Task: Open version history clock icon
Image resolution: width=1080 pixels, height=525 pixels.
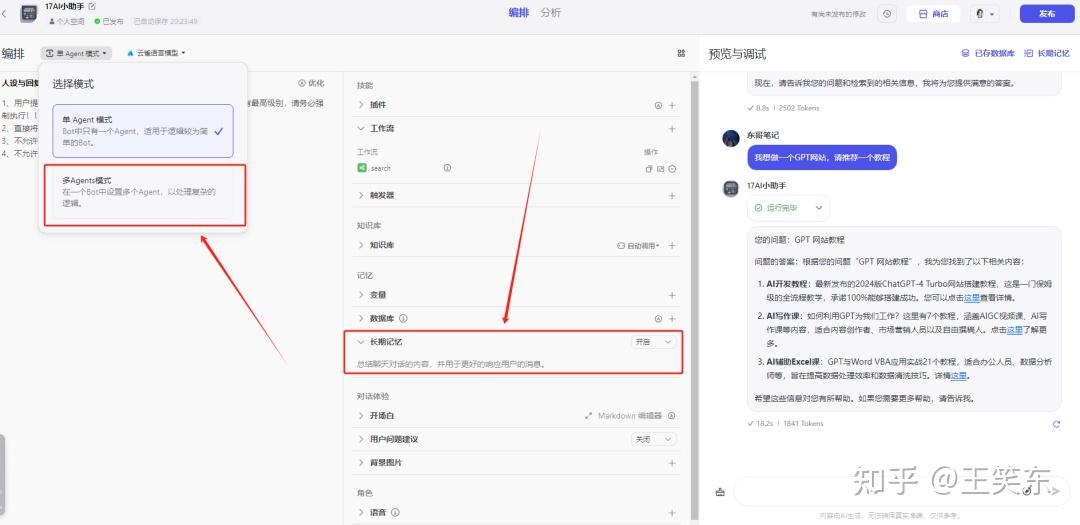Action: [887, 14]
